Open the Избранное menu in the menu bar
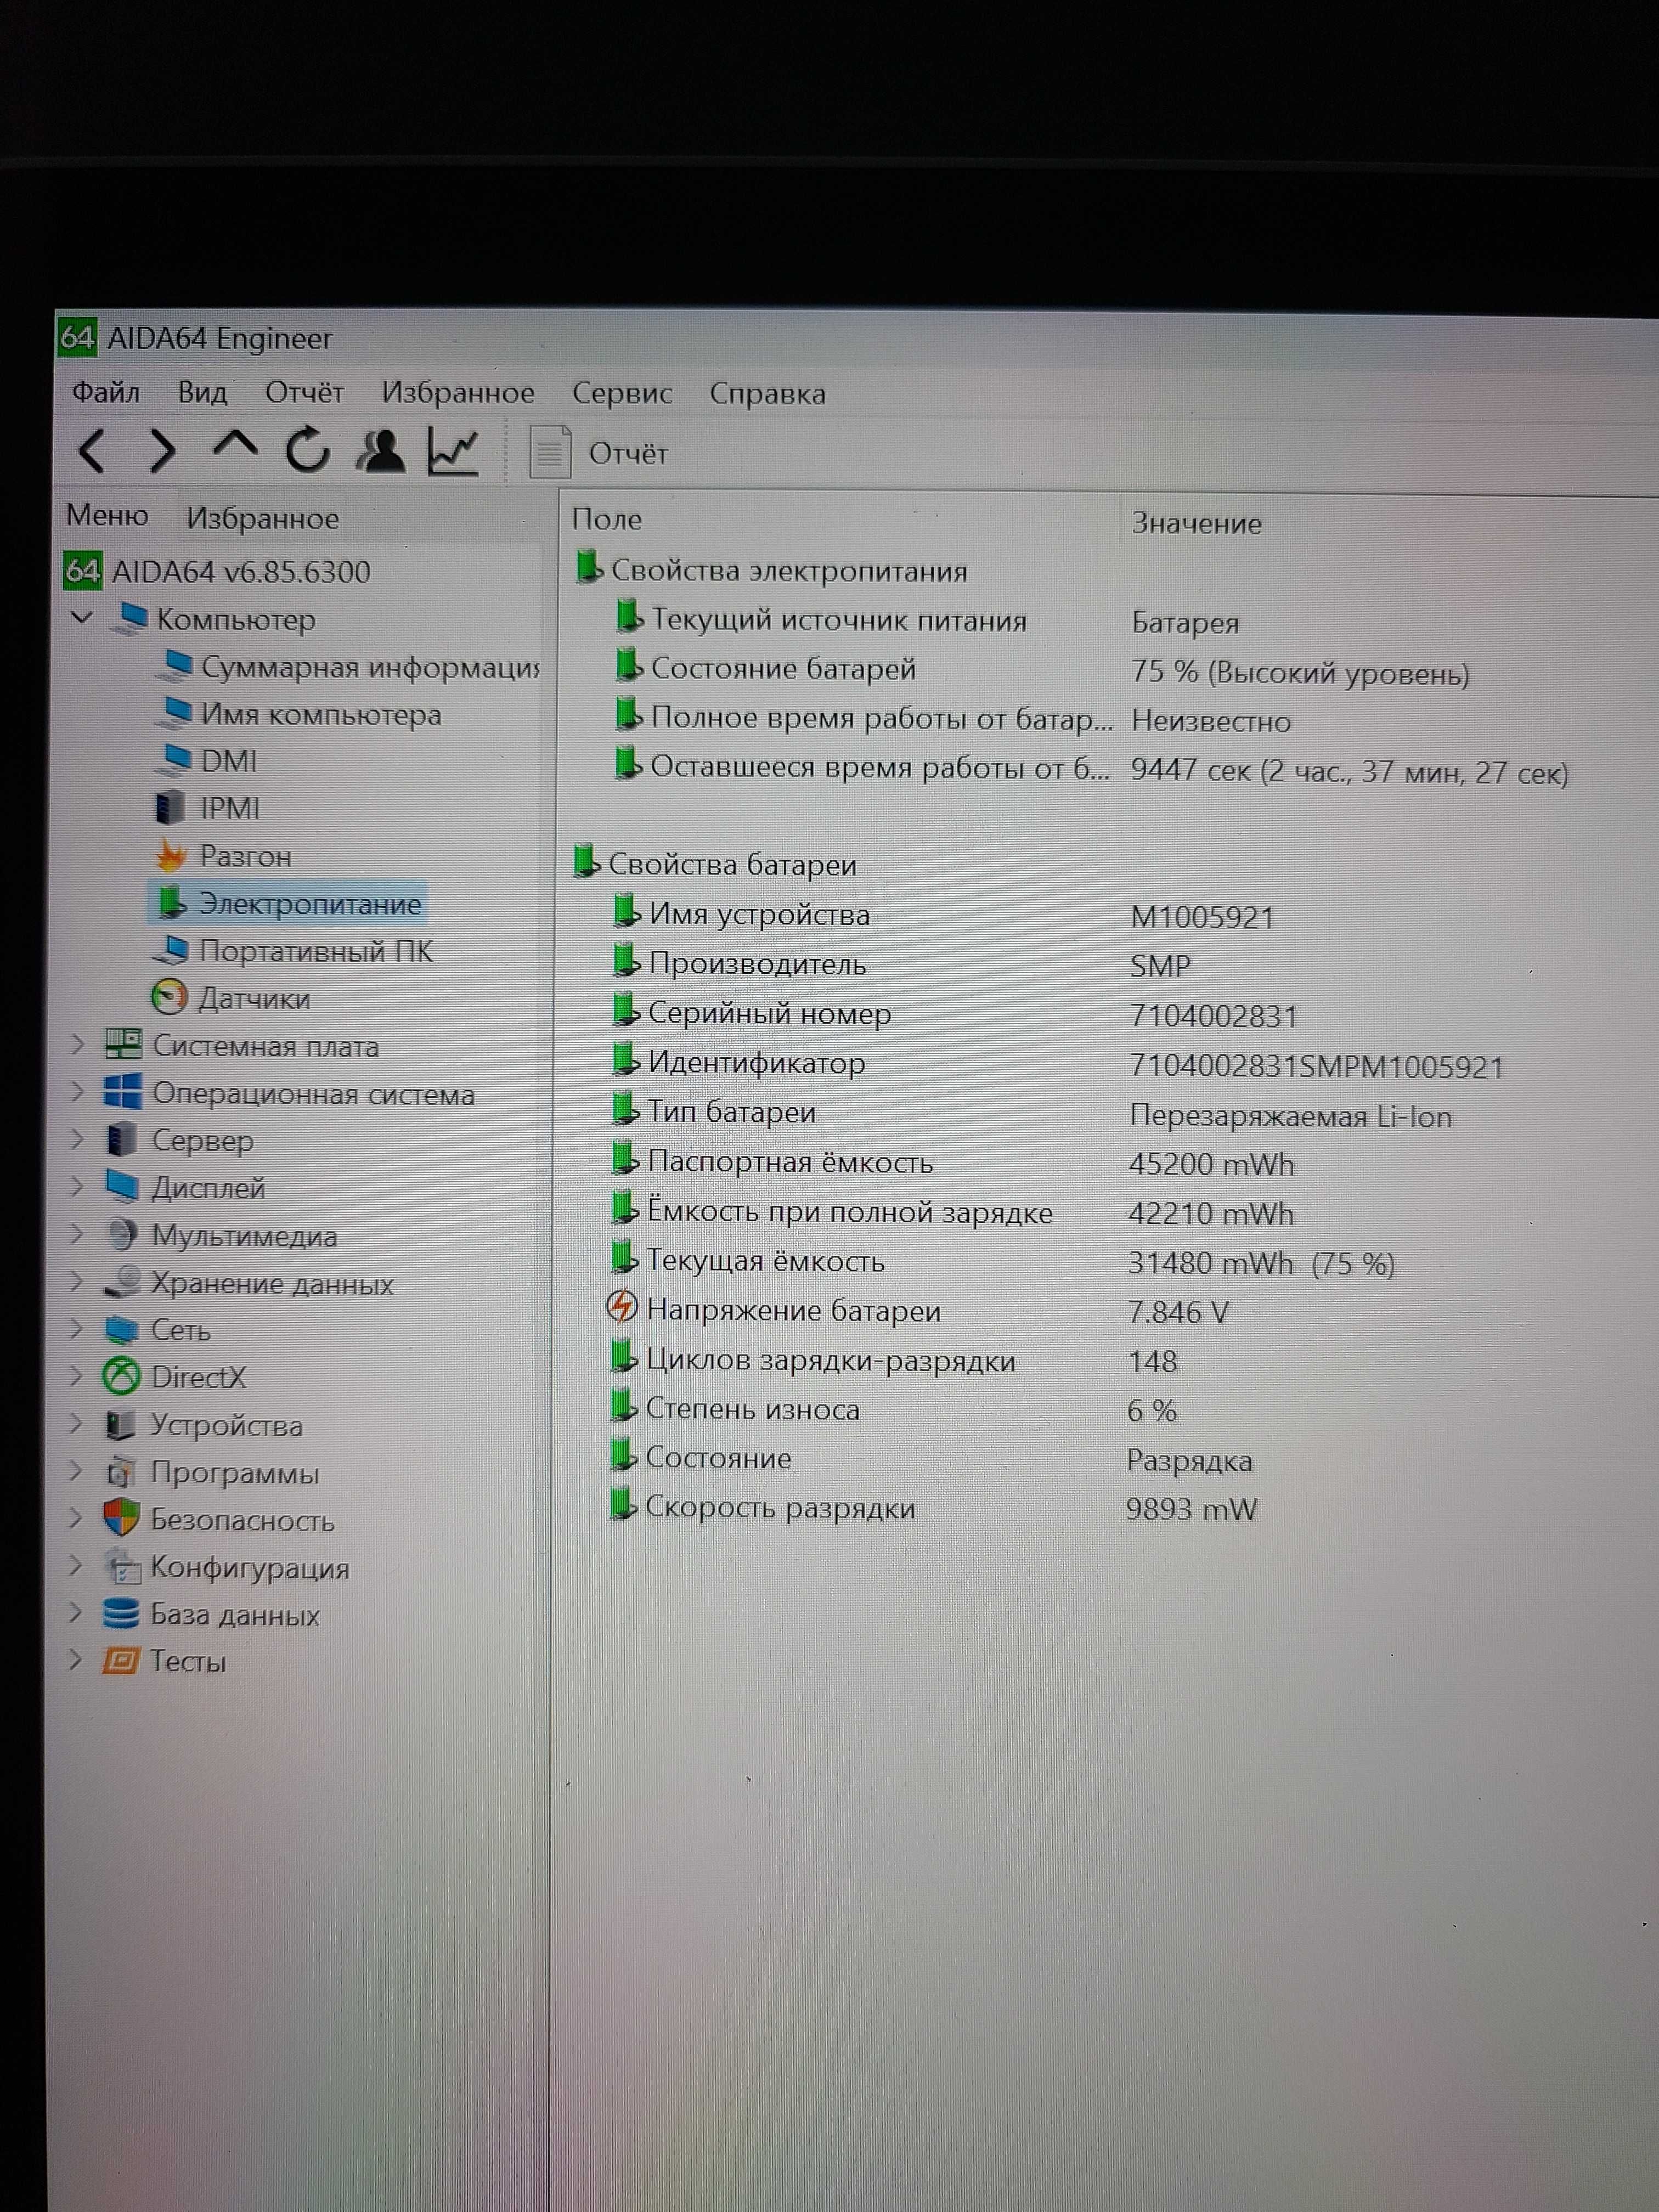 click(458, 393)
